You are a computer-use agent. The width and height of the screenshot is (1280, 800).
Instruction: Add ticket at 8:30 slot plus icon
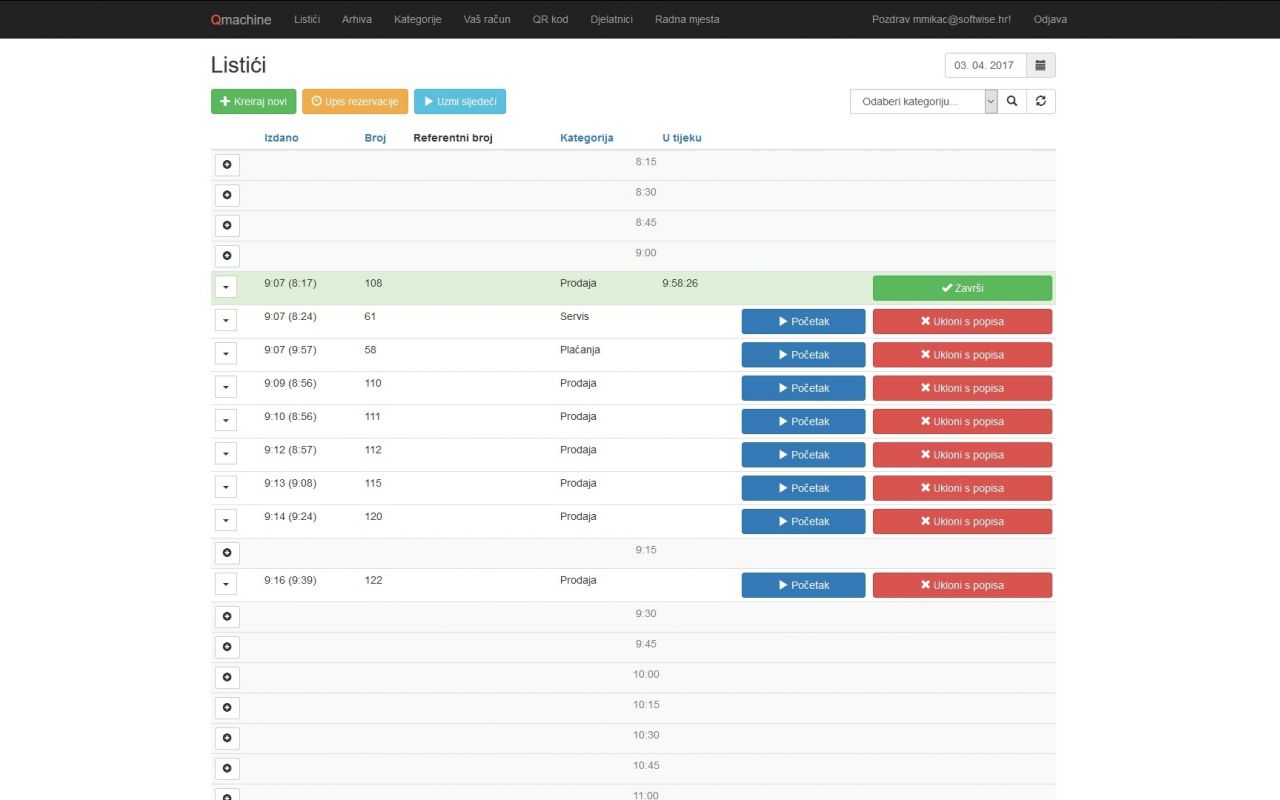point(227,195)
